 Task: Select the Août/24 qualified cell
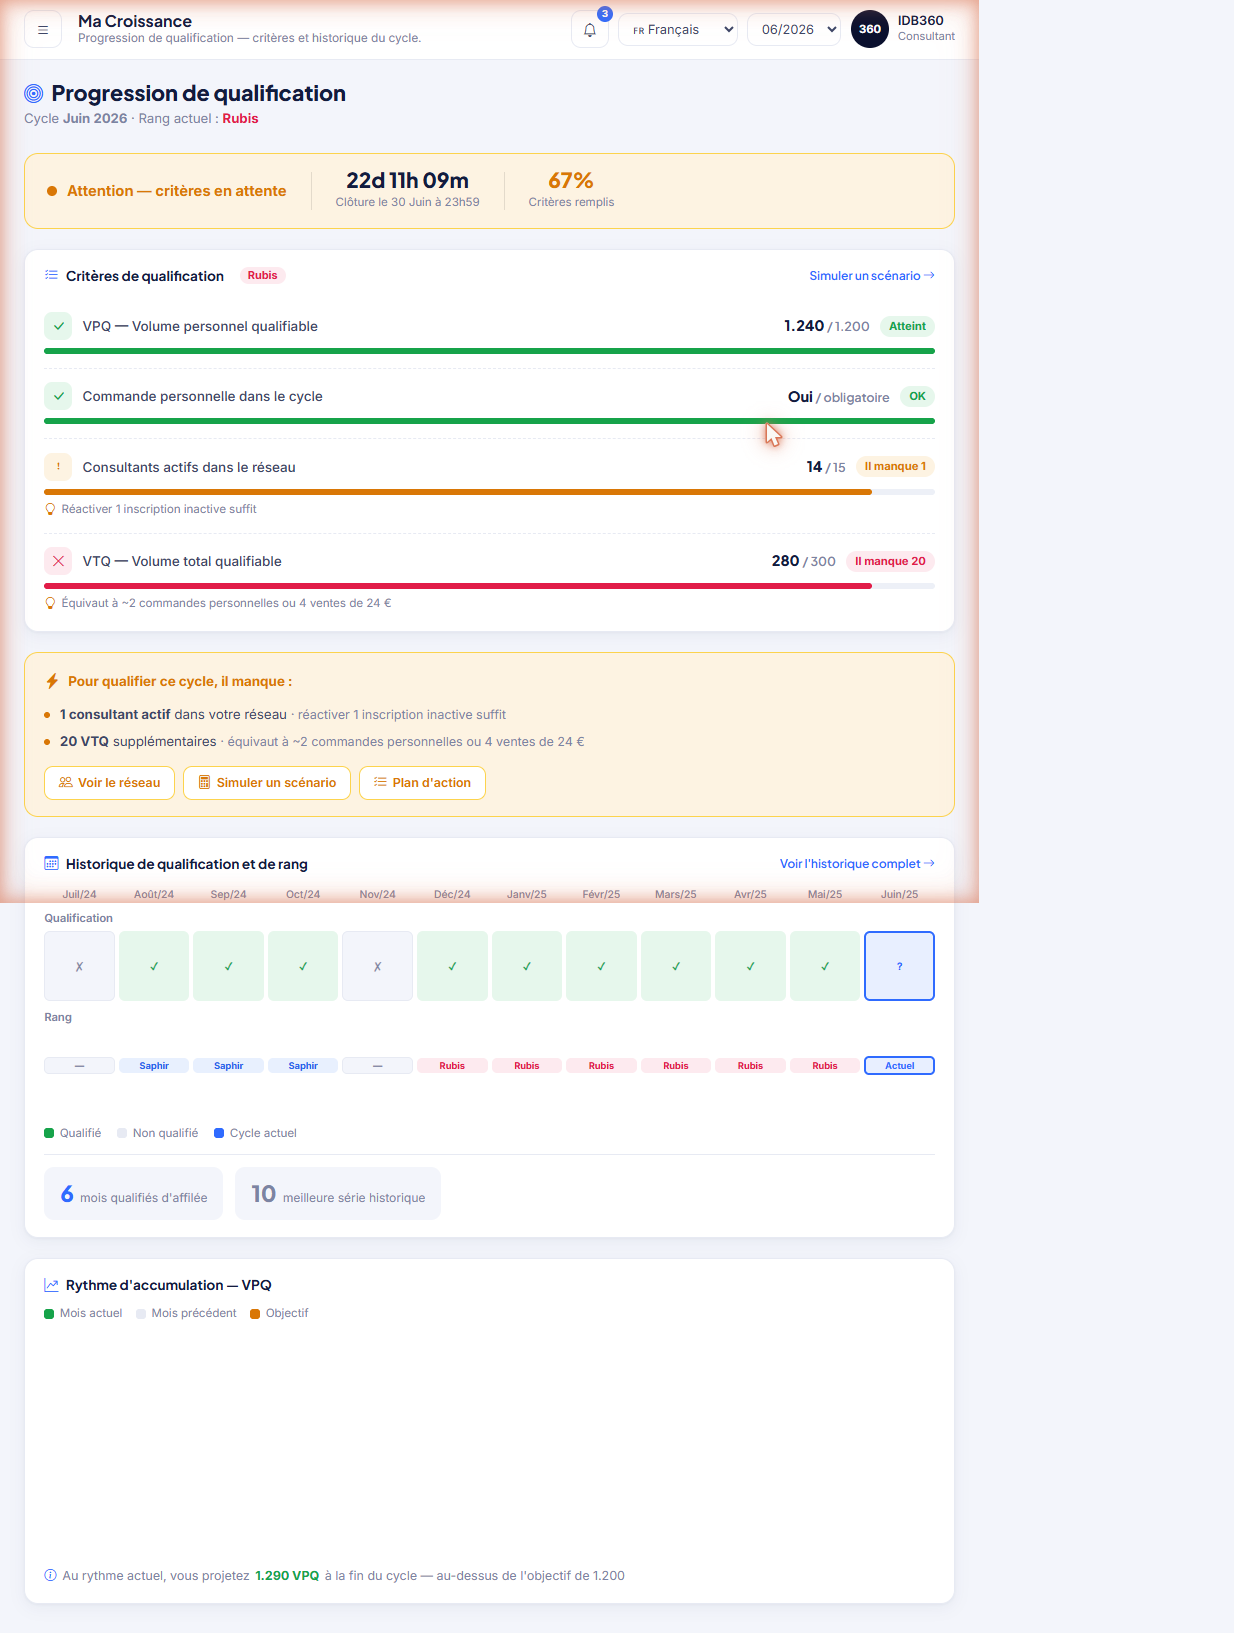coord(154,966)
